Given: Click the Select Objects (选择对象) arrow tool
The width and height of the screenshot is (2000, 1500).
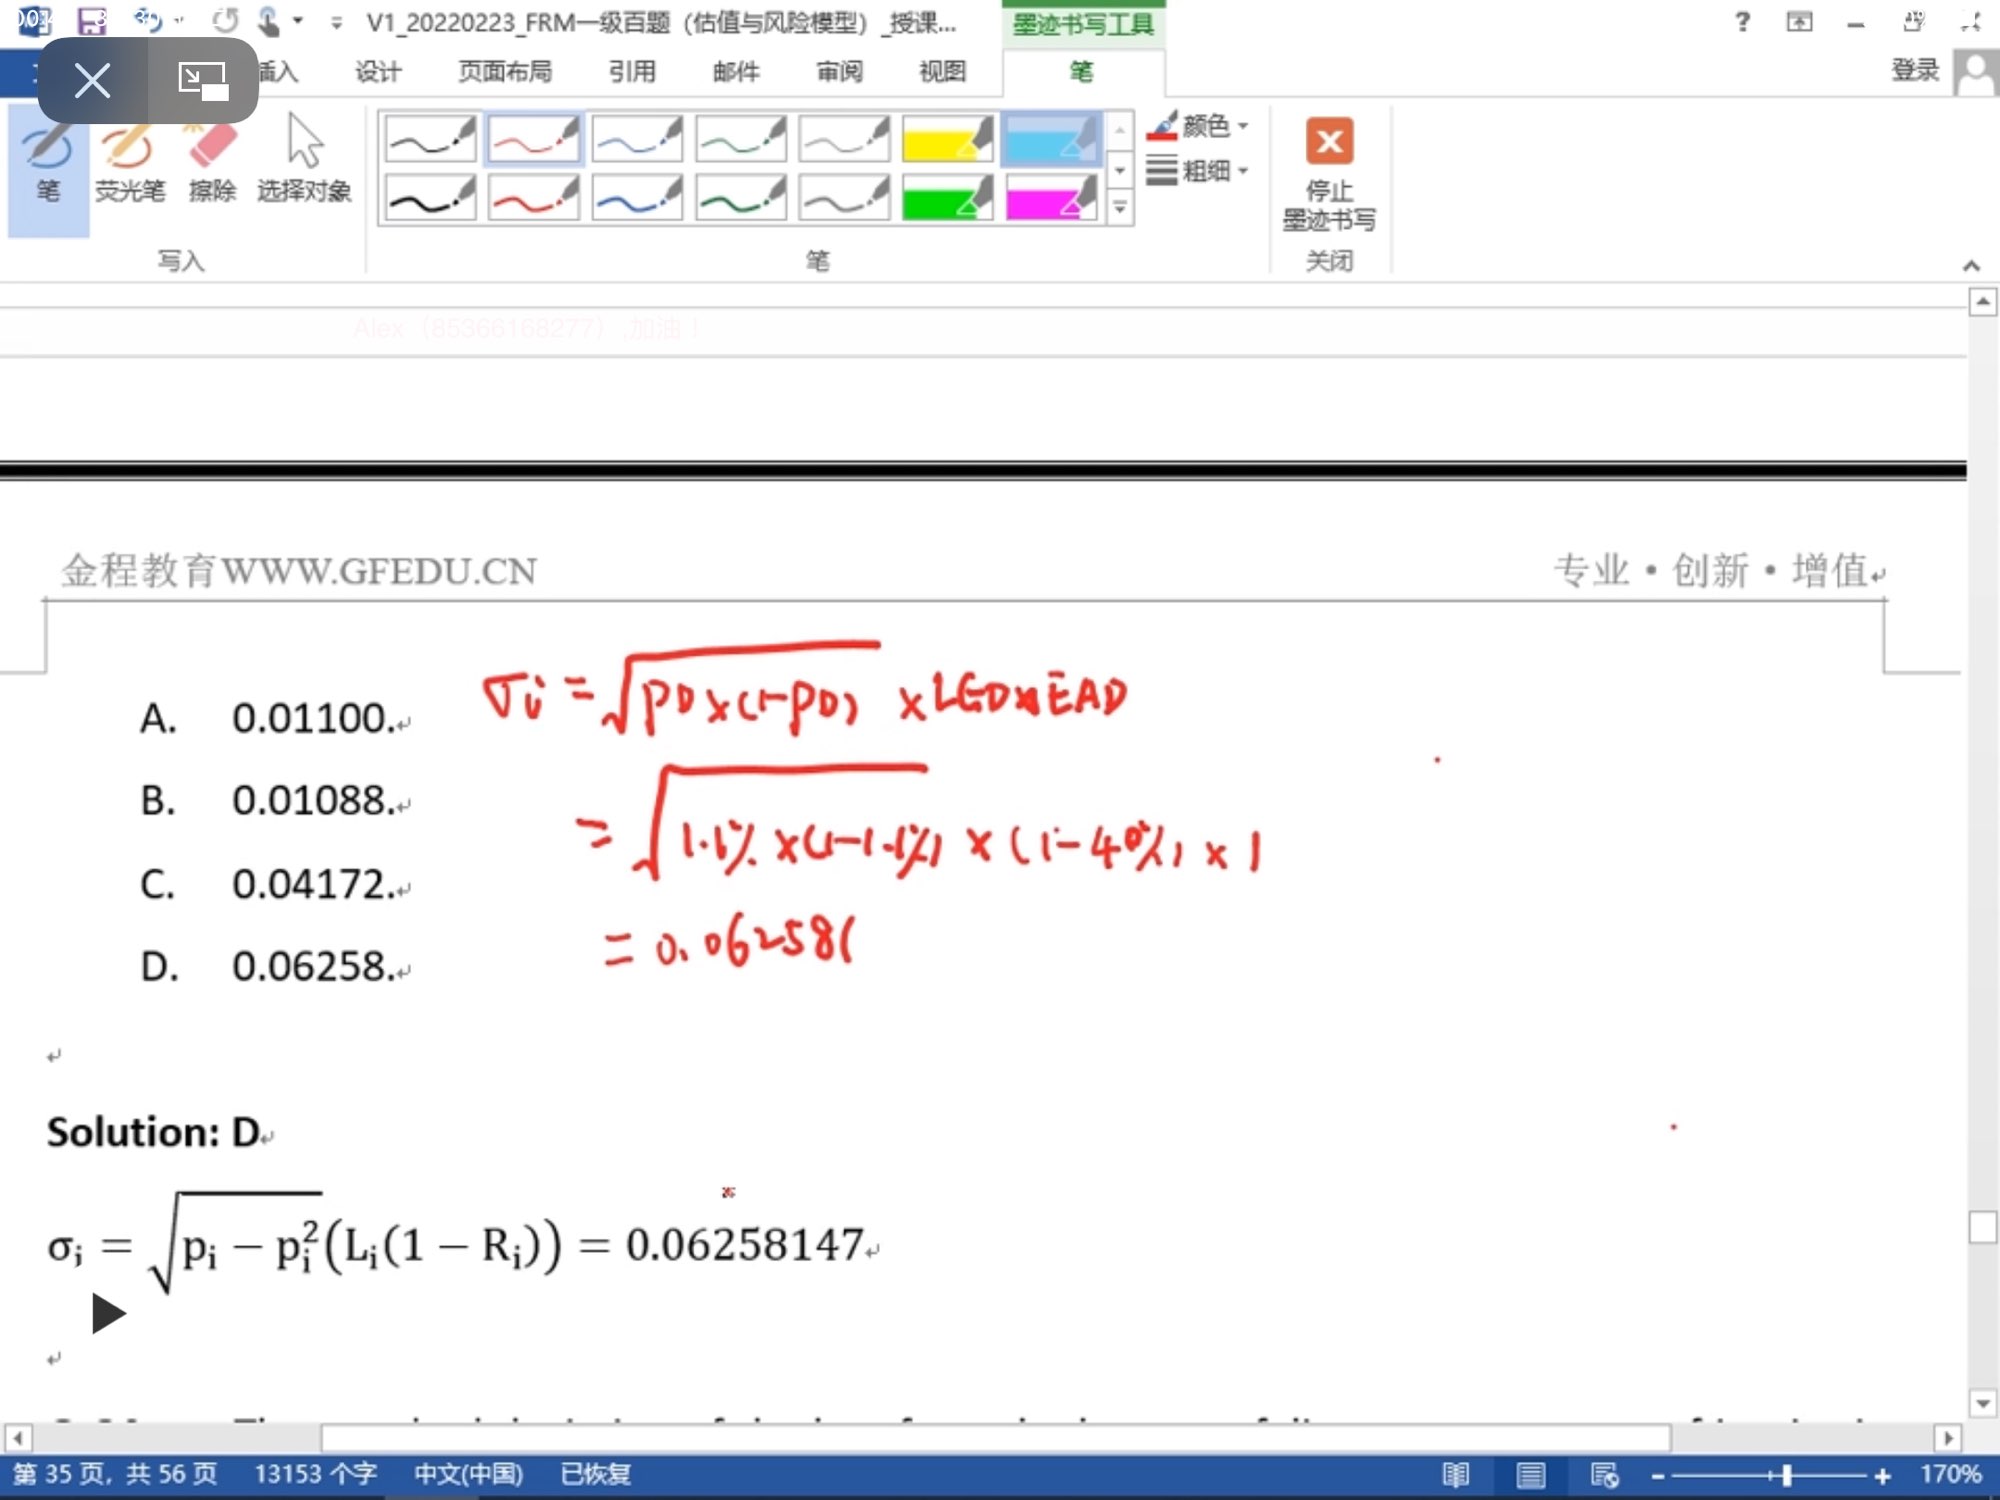Looking at the screenshot, I should click(x=304, y=165).
